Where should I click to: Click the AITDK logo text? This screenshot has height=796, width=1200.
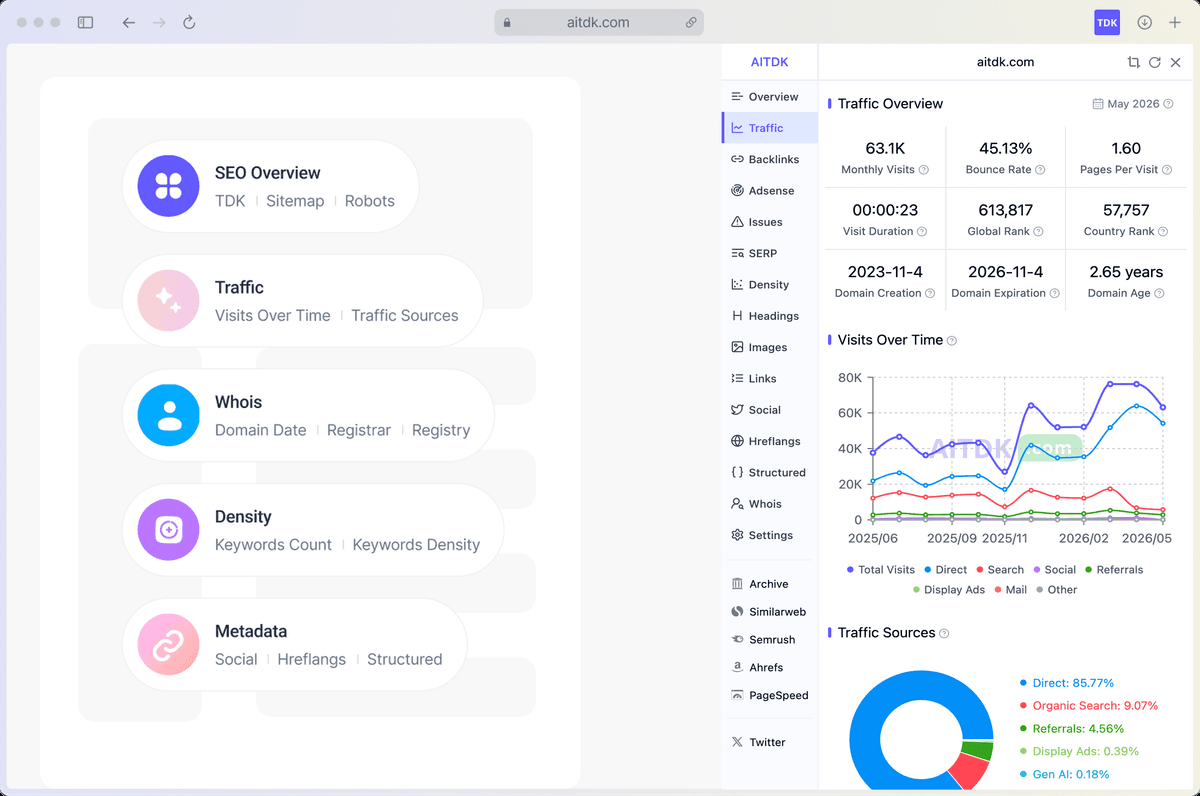(x=770, y=62)
